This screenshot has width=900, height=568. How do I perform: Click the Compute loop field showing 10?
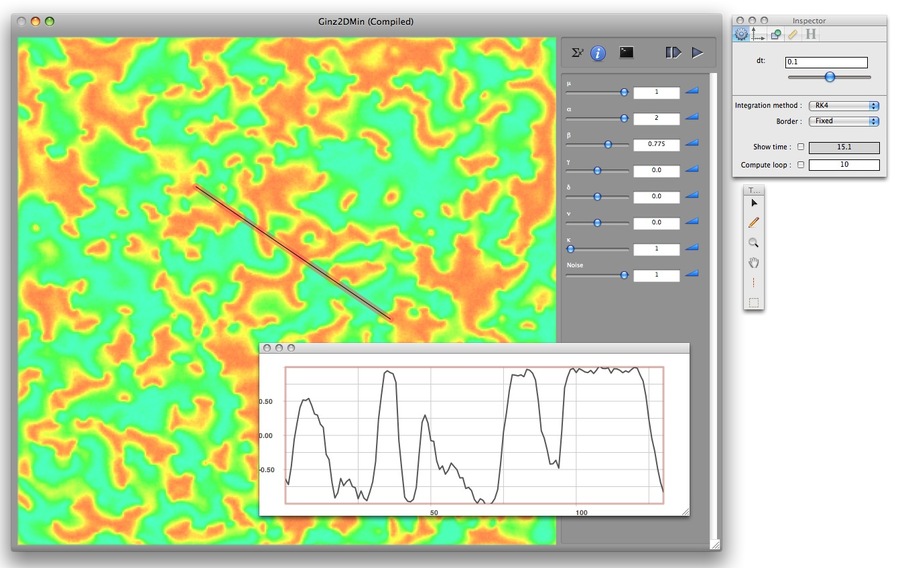(x=844, y=165)
